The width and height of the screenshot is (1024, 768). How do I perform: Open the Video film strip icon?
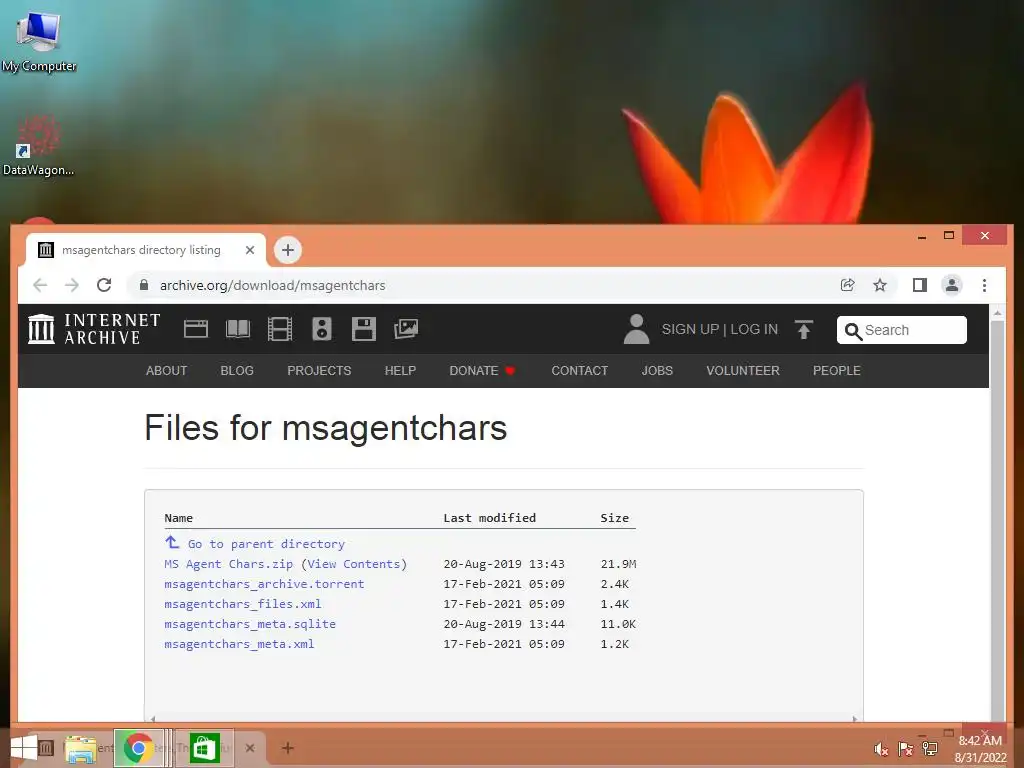point(280,328)
